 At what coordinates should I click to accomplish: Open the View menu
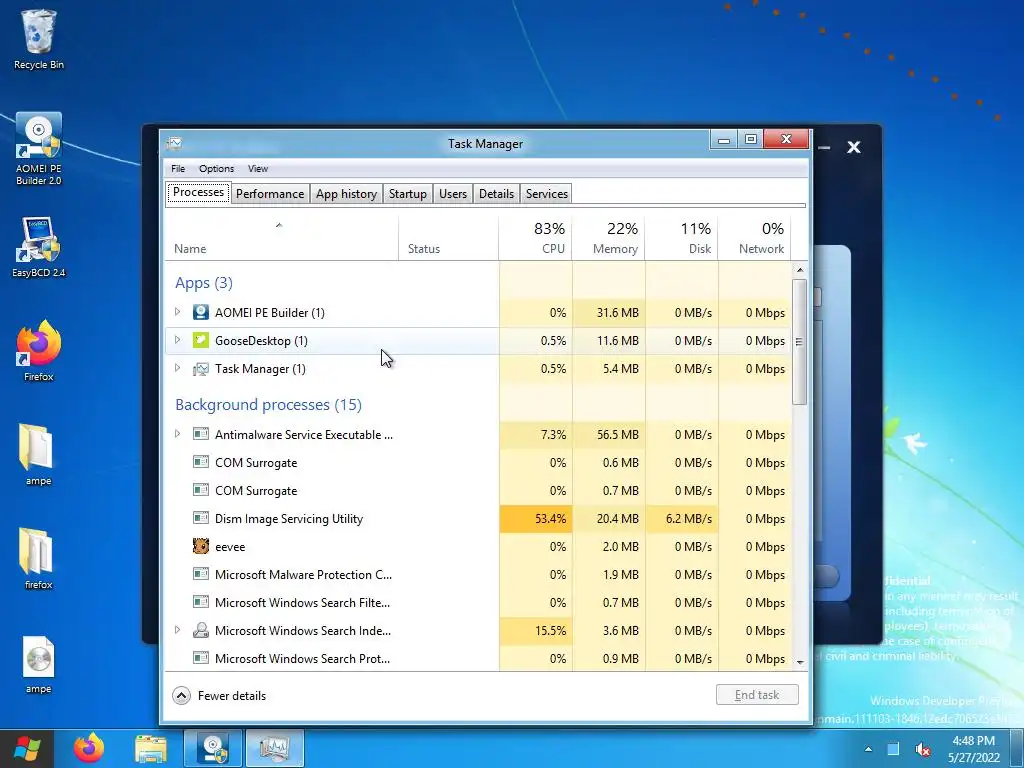point(258,168)
